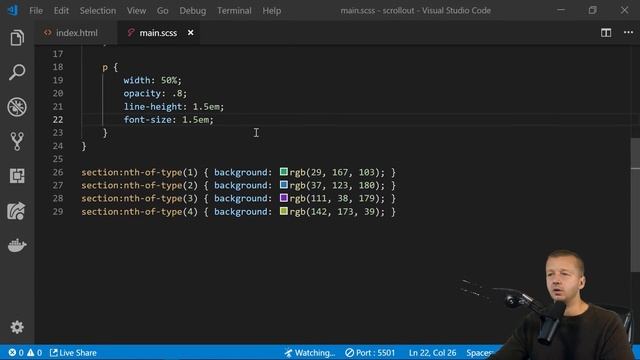640x360 pixels.
Task: Open the Terminal menu
Action: (234, 11)
